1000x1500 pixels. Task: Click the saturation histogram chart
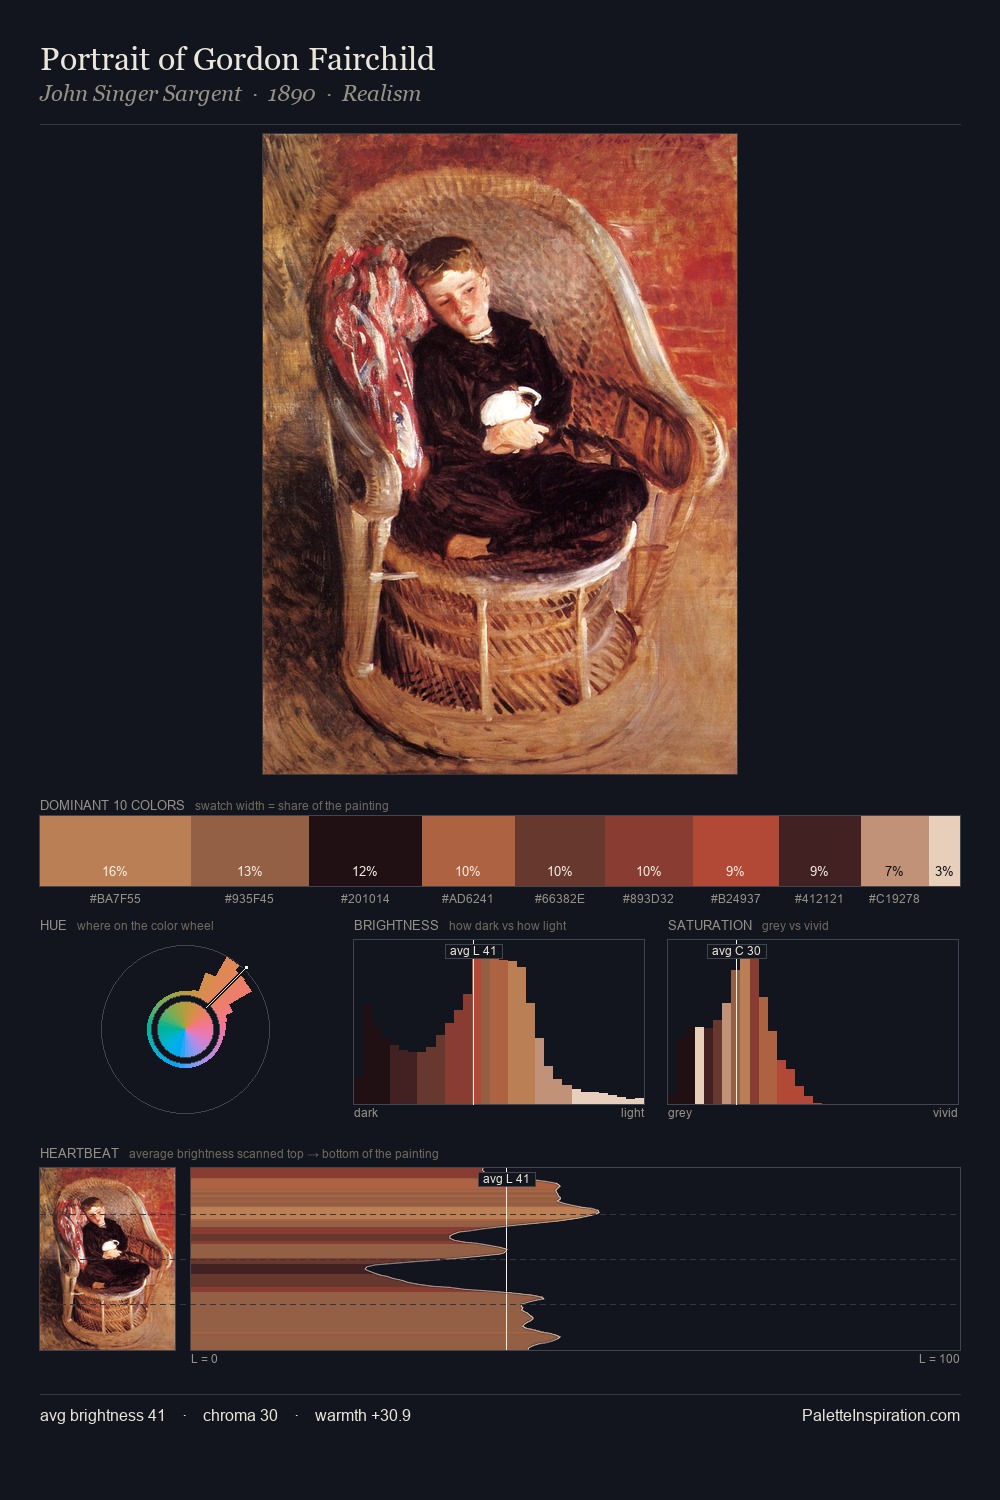(x=813, y=1022)
